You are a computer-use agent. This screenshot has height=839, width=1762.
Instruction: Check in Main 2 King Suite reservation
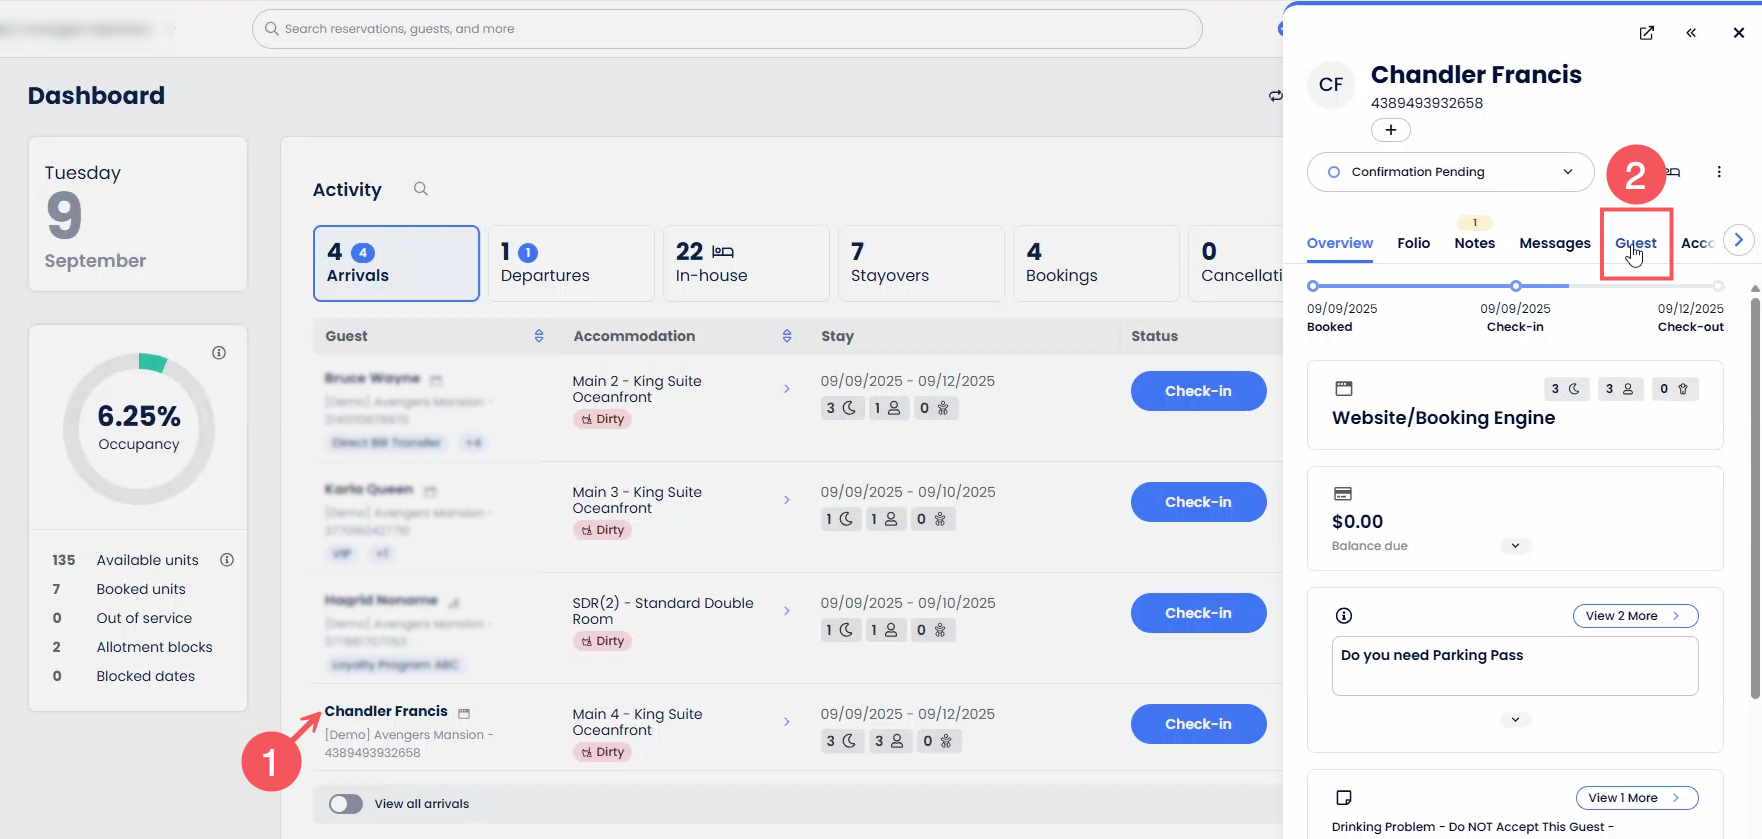(x=1198, y=391)
